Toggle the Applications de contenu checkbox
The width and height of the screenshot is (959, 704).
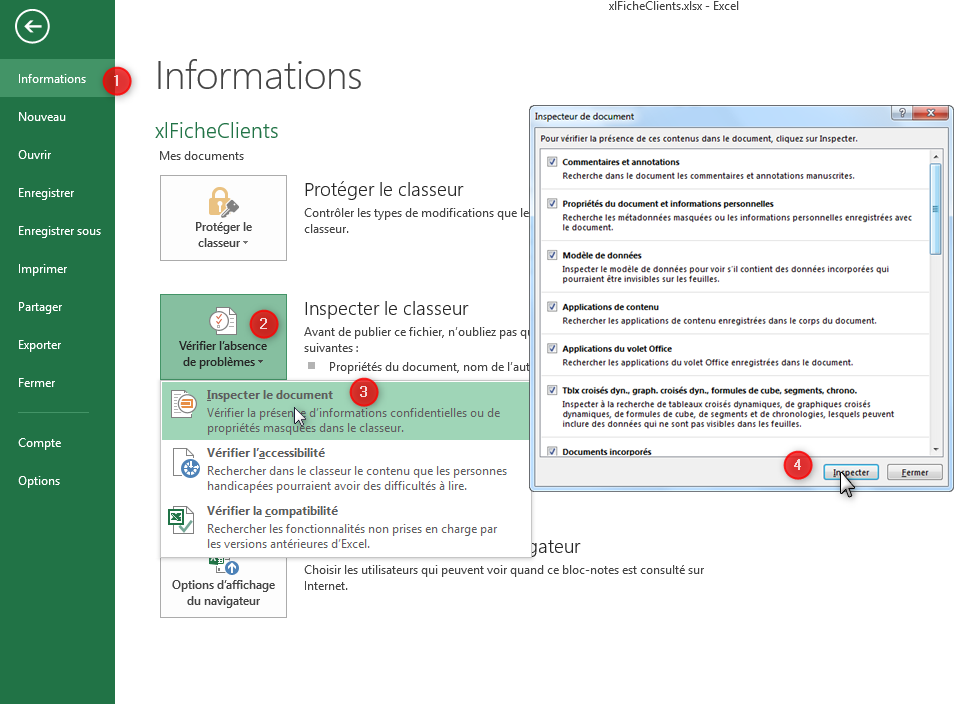click(x=552, y=307)
